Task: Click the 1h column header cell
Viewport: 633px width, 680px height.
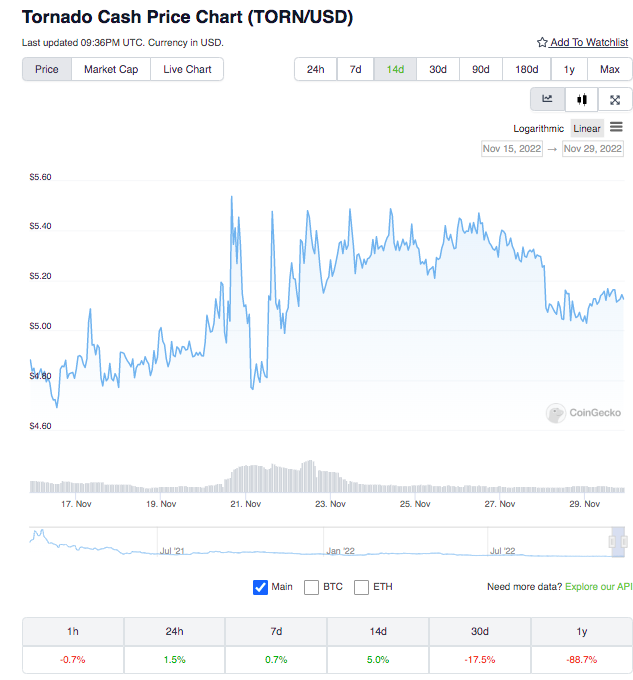Action: (x=73, y=631)
